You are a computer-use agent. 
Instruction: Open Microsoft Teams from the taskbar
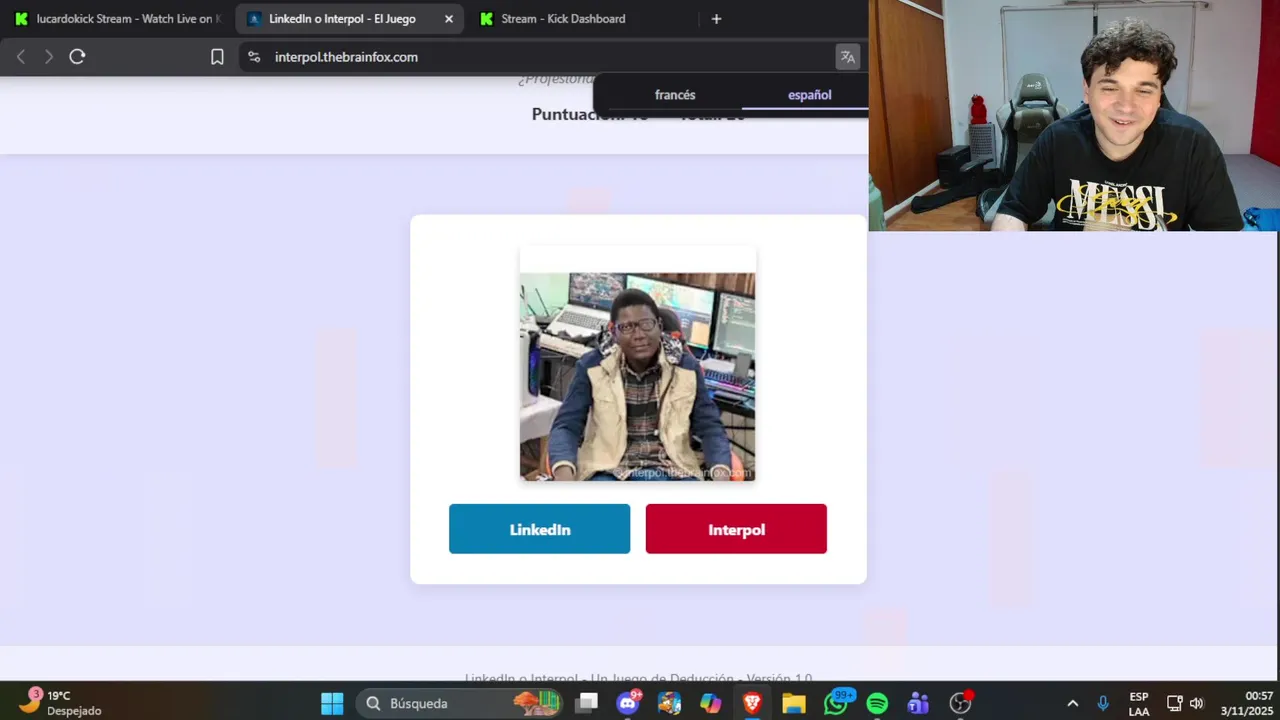point(918,703)
